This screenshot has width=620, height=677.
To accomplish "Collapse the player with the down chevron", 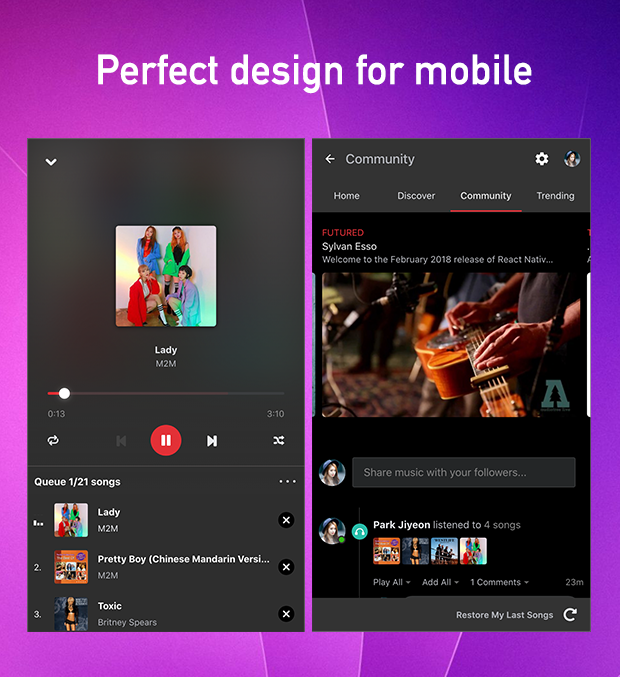I will (51, 162).
